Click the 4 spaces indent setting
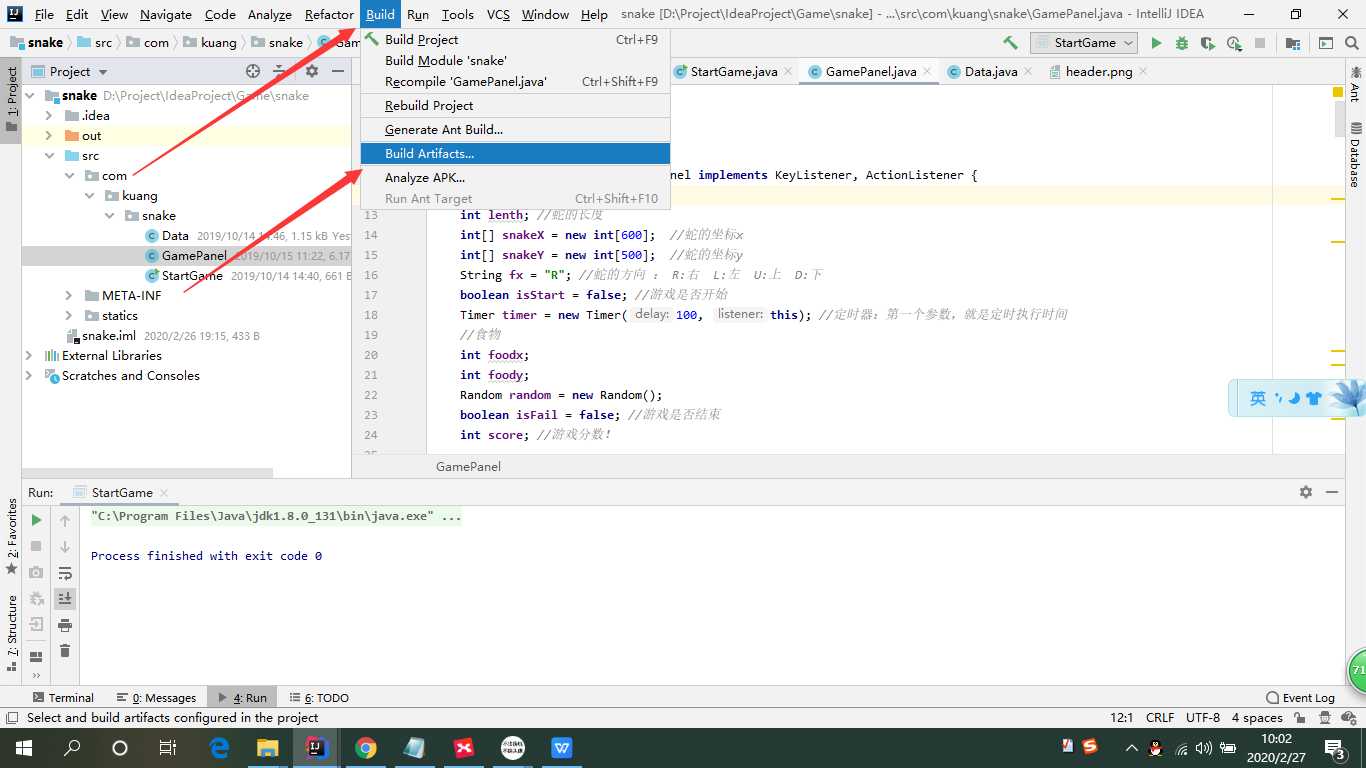 (1257, 718)
